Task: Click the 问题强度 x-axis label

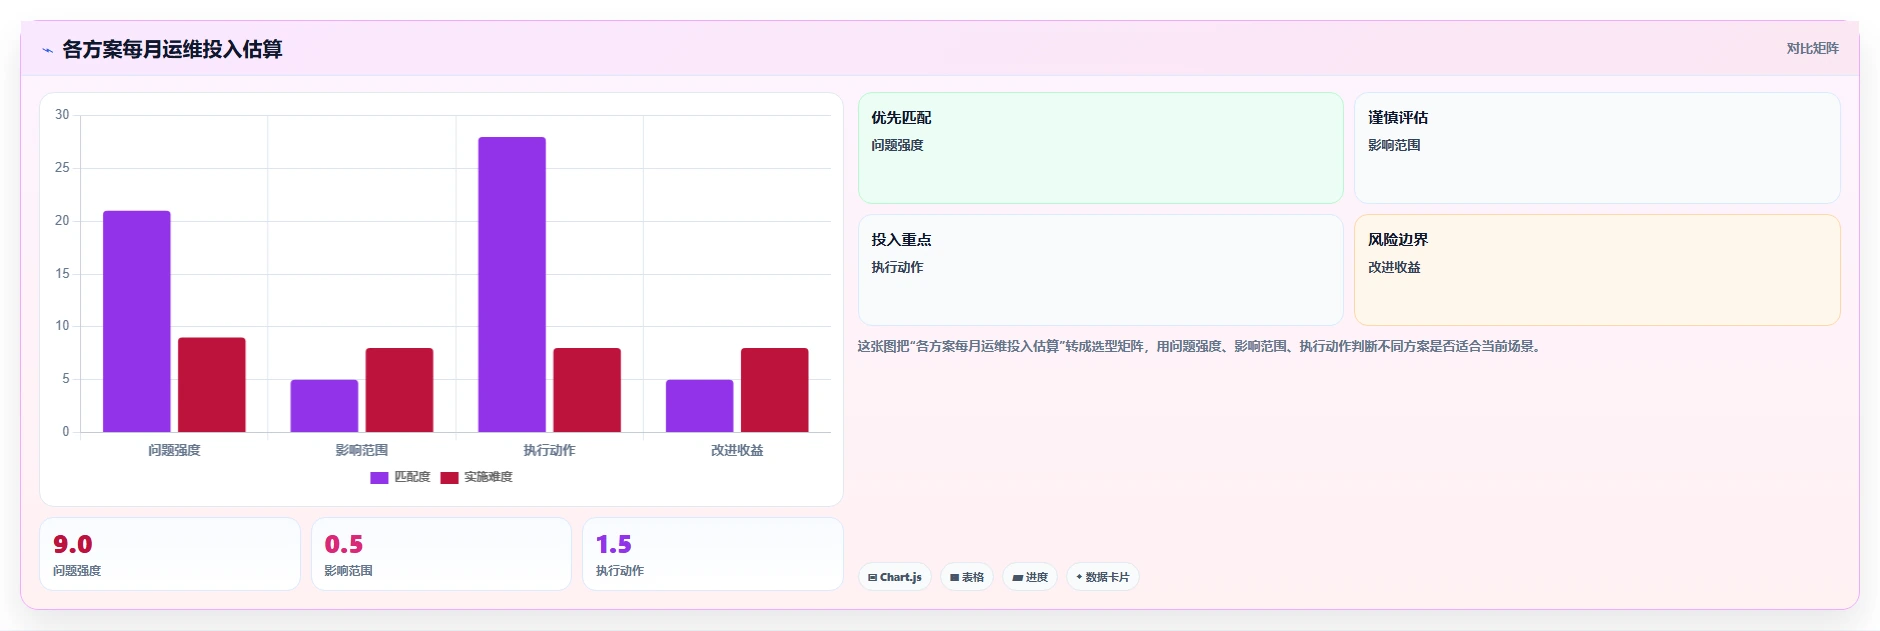Action: [x=174, y=451]
